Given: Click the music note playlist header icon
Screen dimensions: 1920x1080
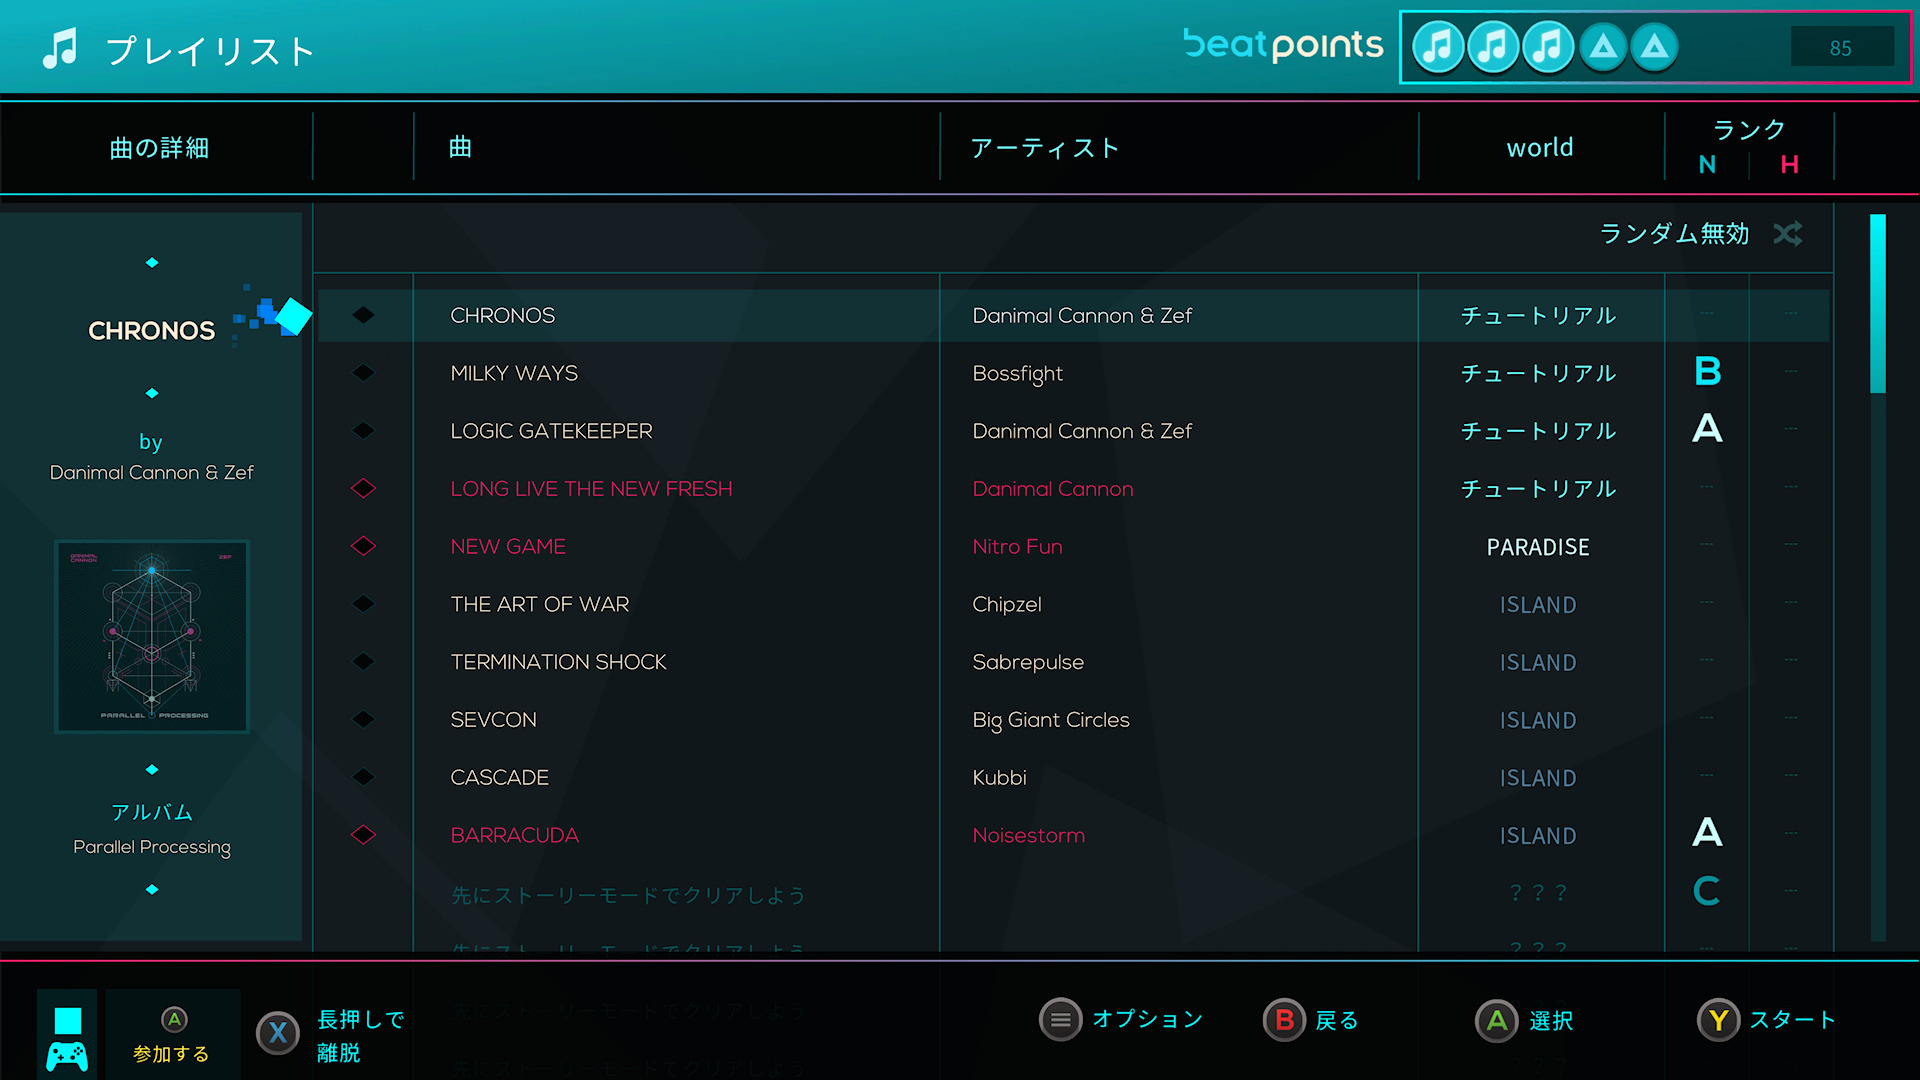Looking at the screenshot, I should click(60, 48).
